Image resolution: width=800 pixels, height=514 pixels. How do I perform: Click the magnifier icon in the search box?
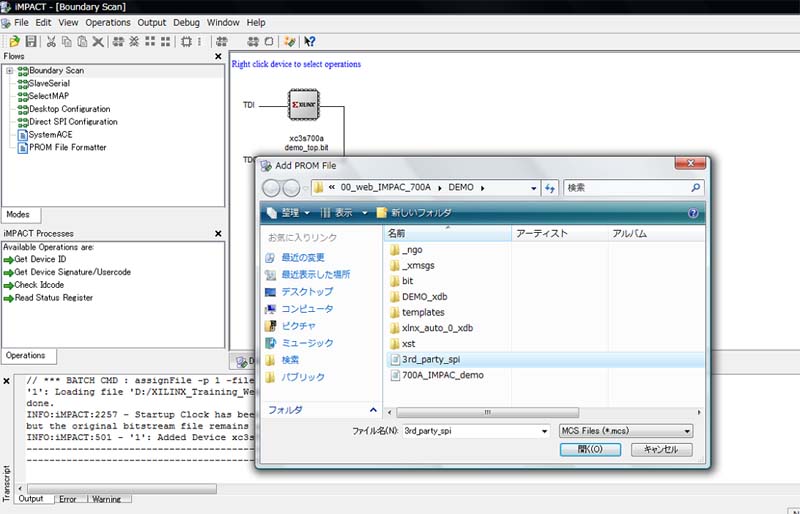tap(695, 187)
